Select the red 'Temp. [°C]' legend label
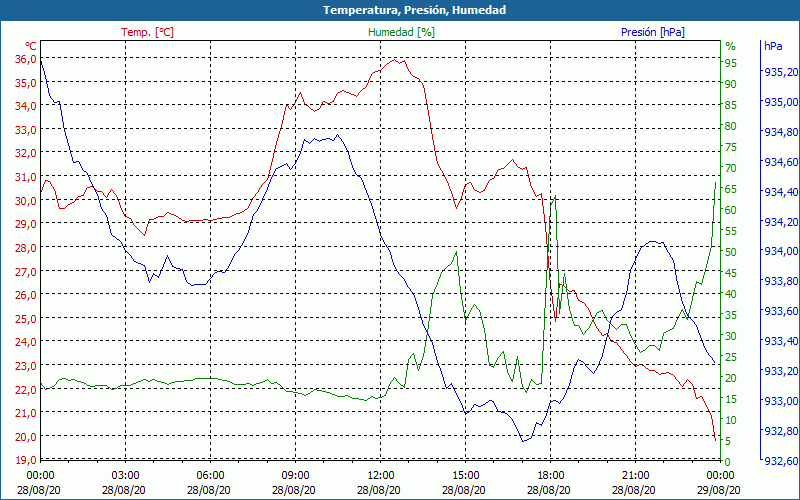The image size is (800, 500). pyautogui.click(x=147, y=32)
